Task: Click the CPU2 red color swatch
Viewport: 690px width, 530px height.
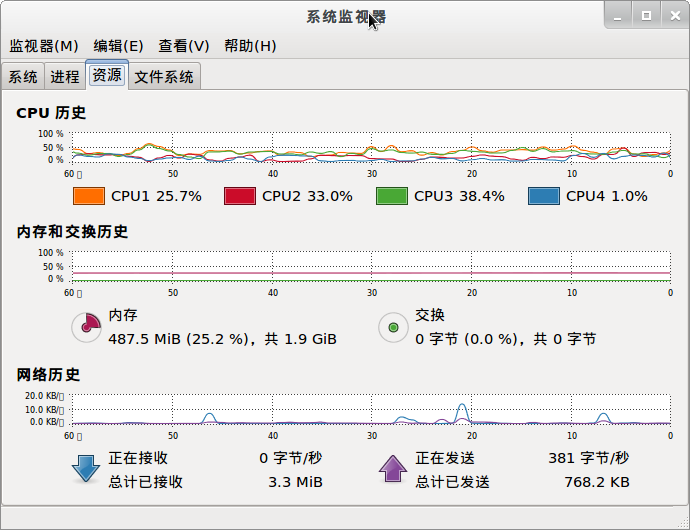Action: [x=240, y=196]
